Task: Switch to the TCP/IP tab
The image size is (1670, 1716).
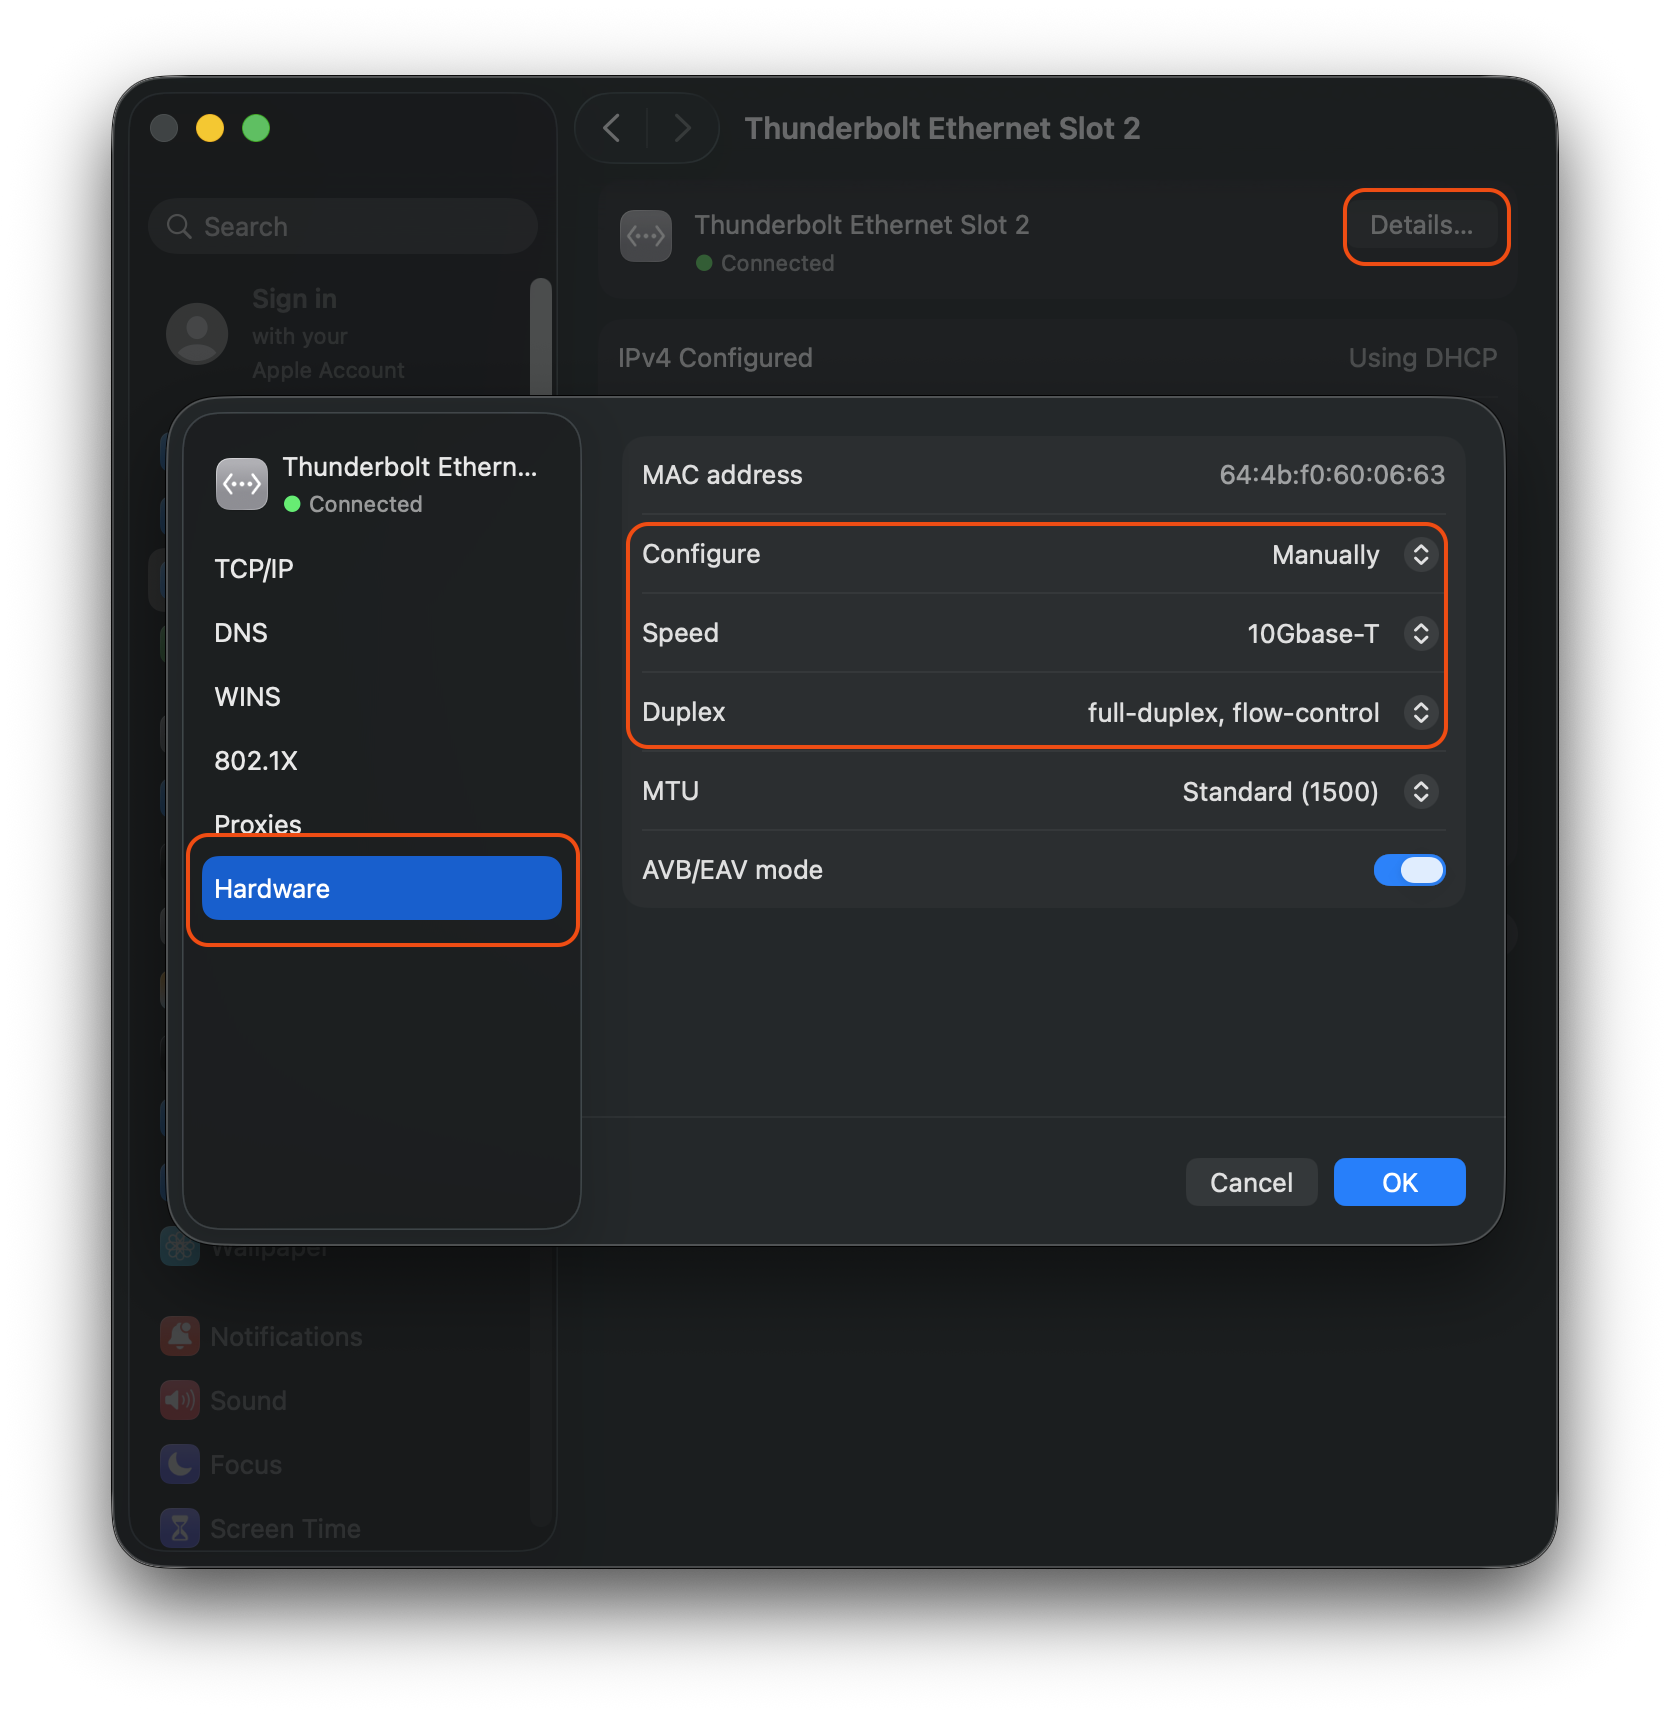Action: 254,569
